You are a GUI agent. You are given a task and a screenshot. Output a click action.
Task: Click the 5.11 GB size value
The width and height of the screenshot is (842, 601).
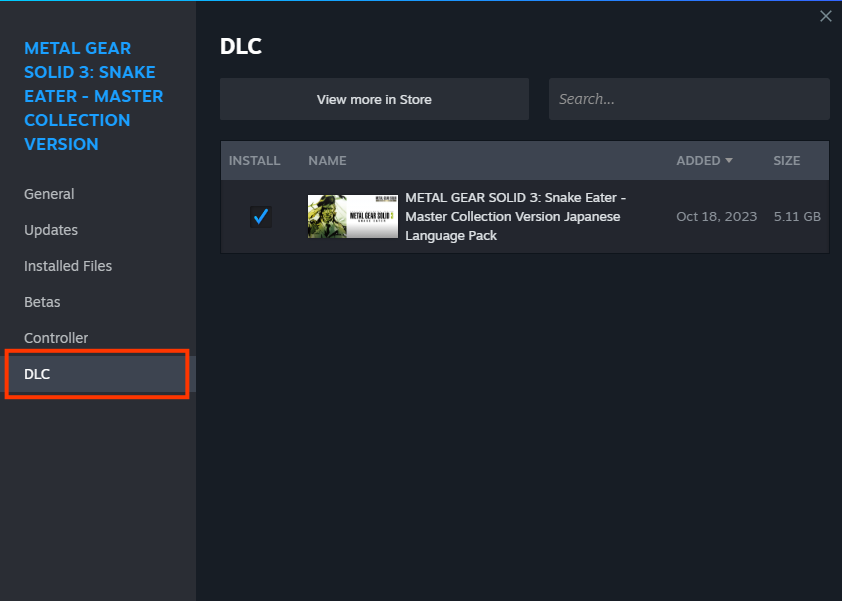pos(797,216)
